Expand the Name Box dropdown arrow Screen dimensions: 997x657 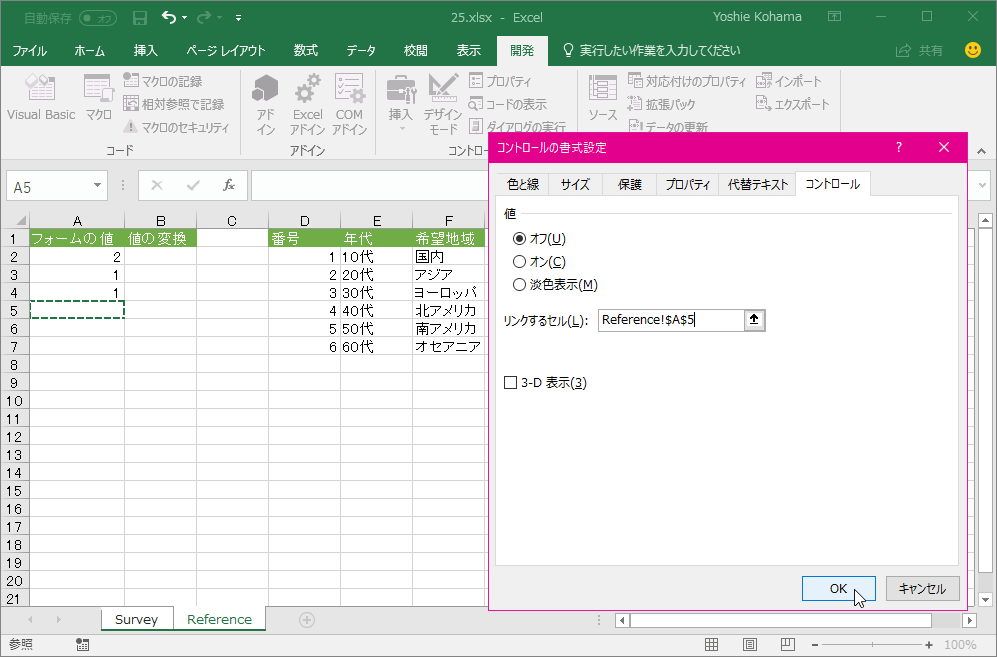97,186
